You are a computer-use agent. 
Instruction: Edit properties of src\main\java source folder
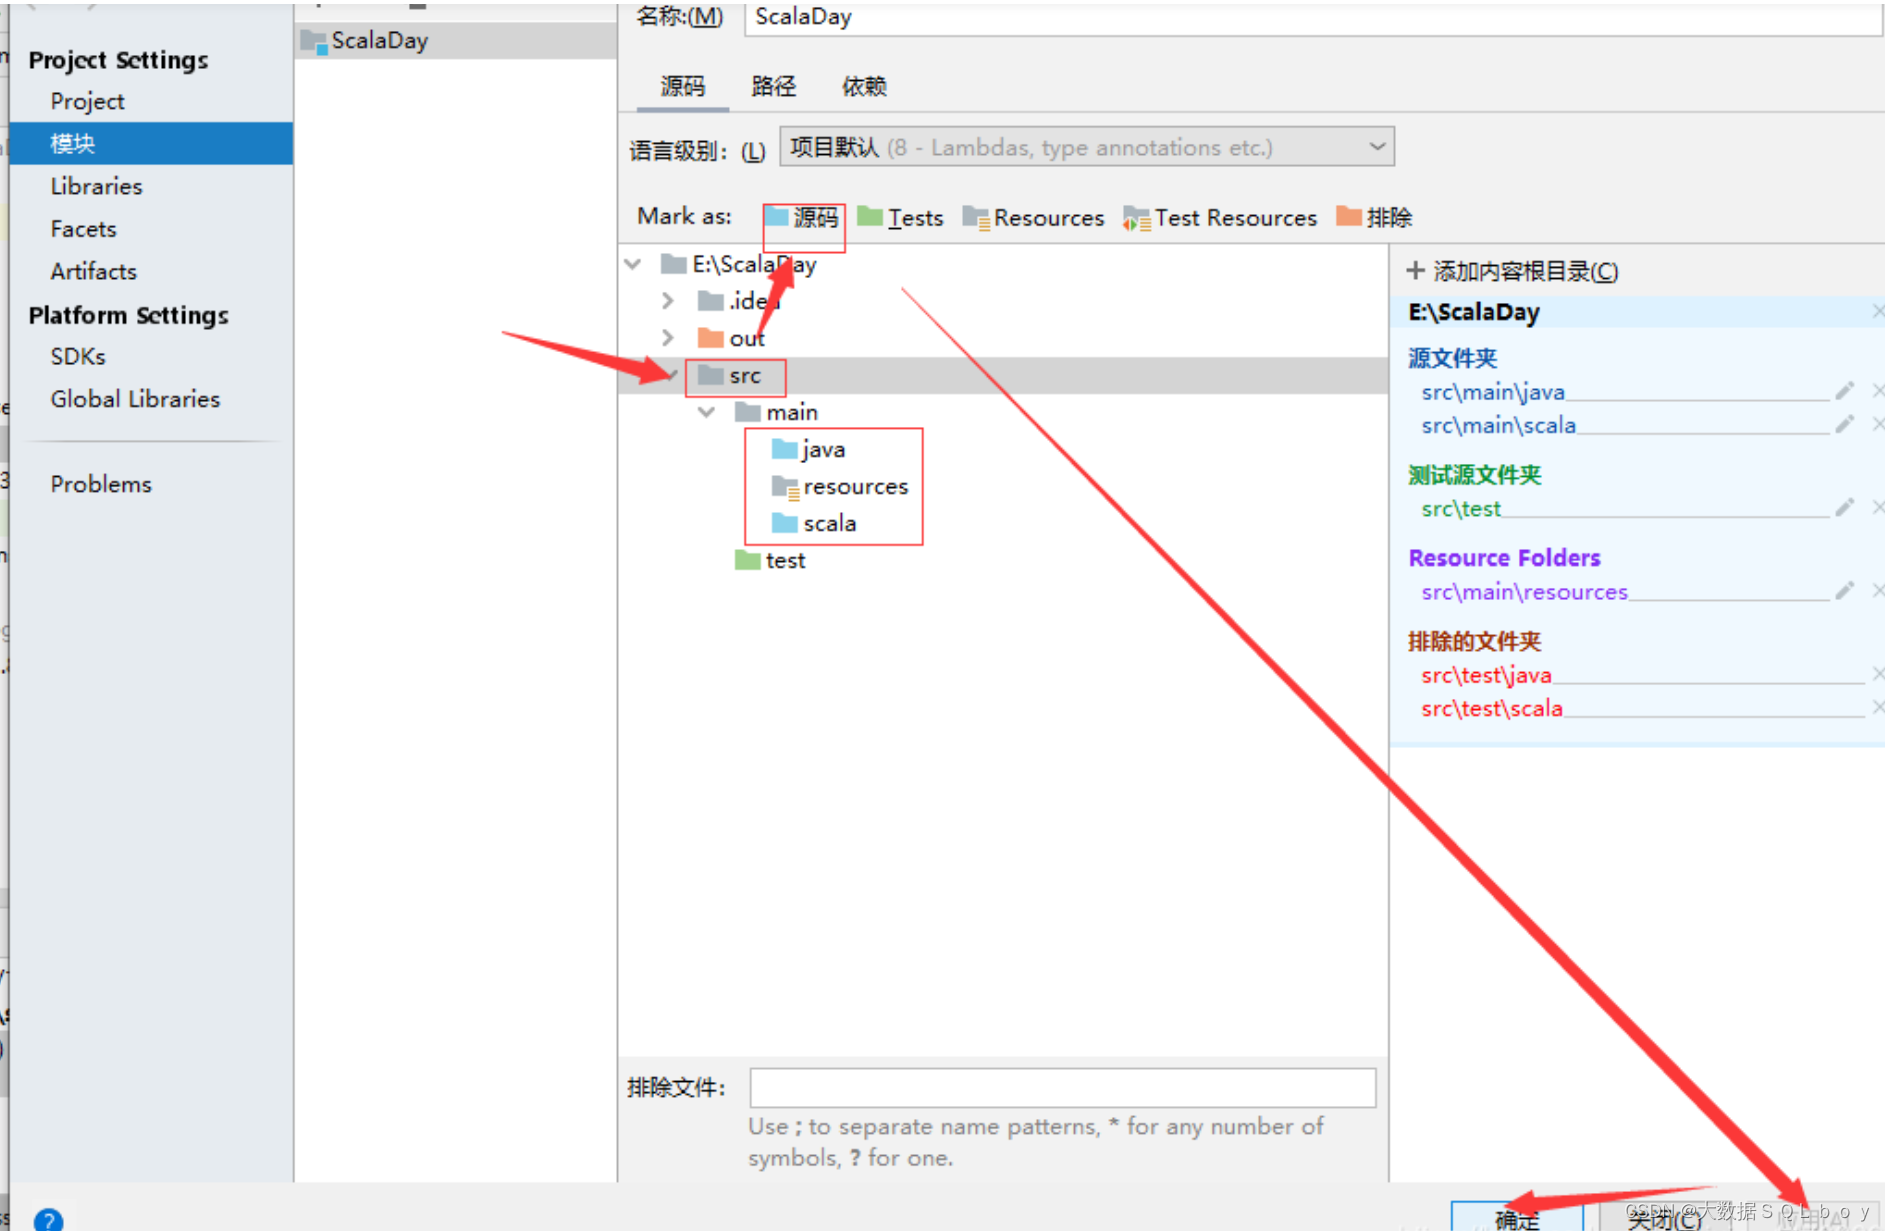(1845, 391)
